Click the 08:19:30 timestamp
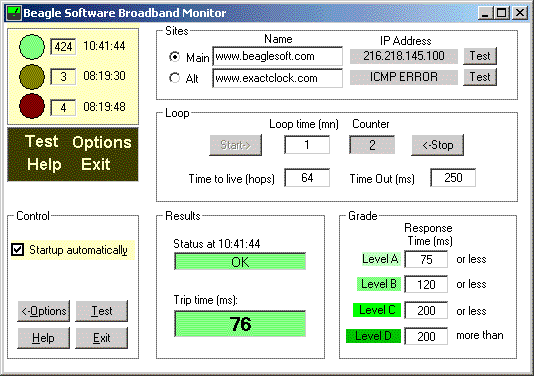This screenshot has height=376, width=534. click(x=104, y=76)
